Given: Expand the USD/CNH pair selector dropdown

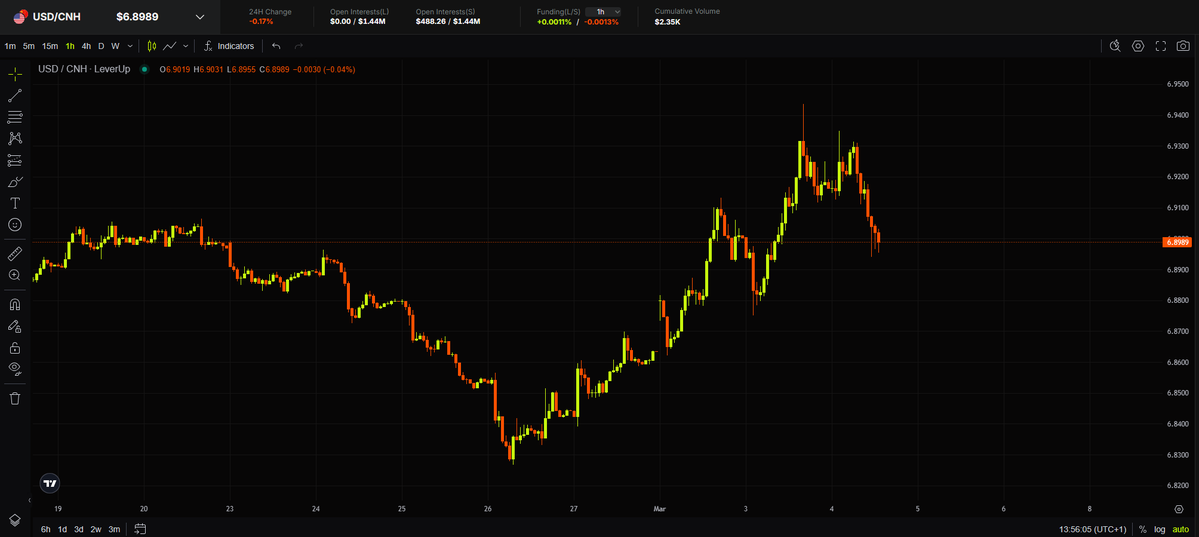Looking at the screenshot, I should tap(200, 17).
